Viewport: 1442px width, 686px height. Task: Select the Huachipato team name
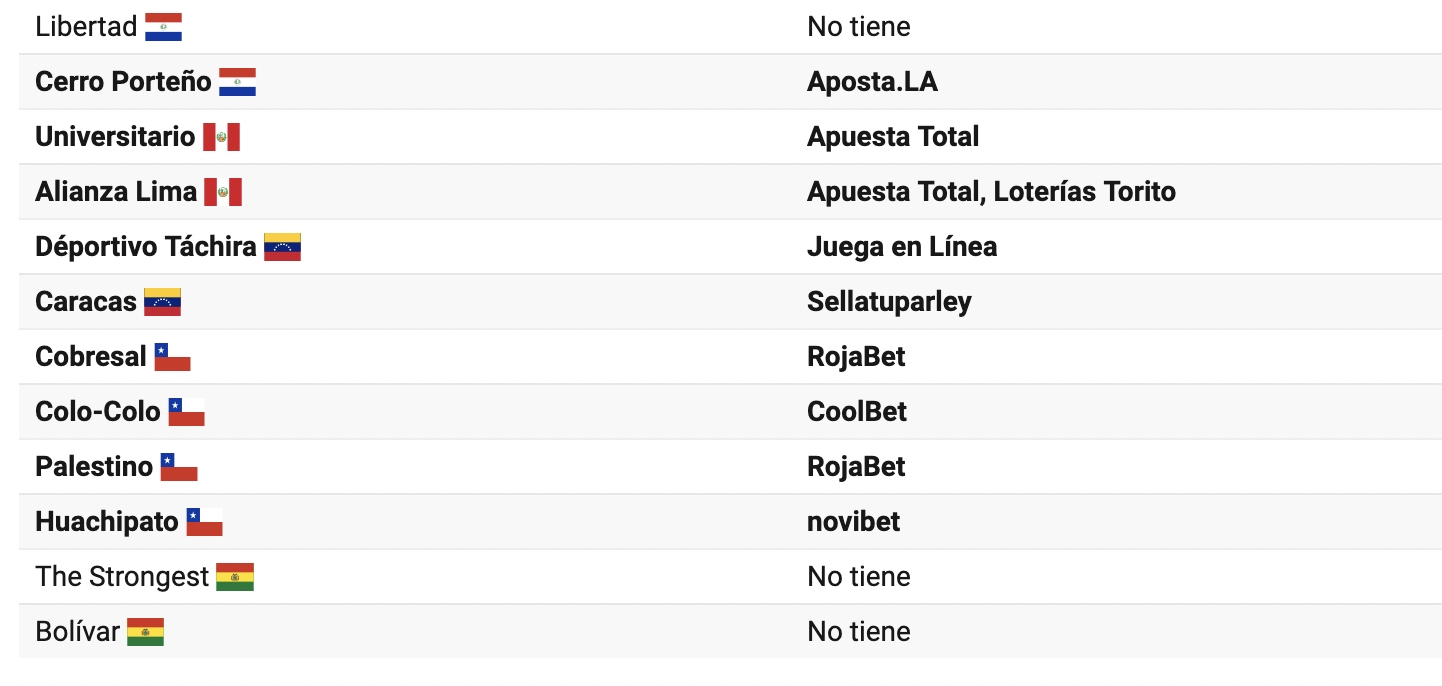coord(107,522)
